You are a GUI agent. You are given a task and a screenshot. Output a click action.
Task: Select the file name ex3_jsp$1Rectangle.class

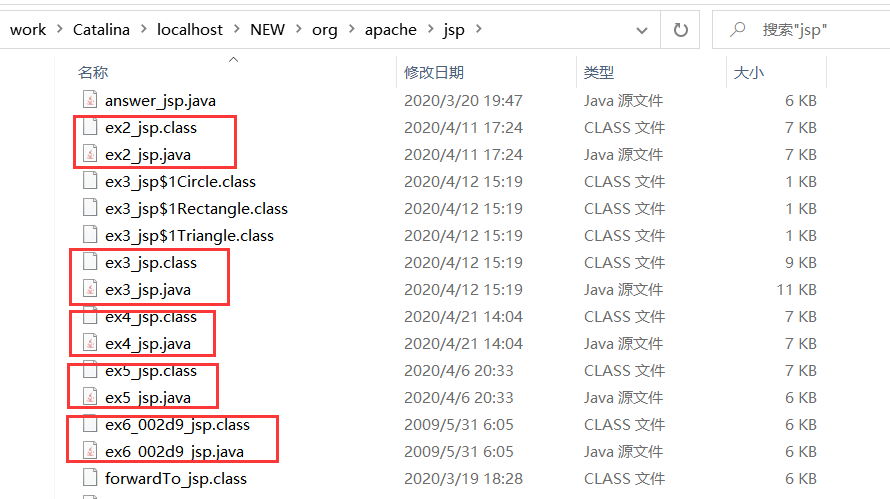pyautogui.click(x=196, y=209)
